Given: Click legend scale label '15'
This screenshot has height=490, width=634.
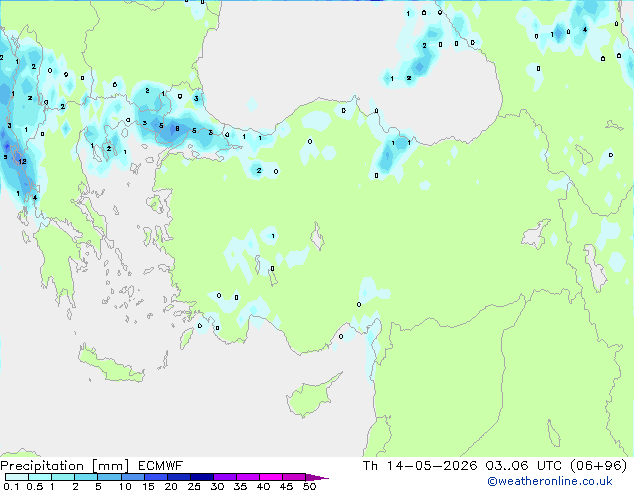Looking at the screenshot, I should point(148,486).
